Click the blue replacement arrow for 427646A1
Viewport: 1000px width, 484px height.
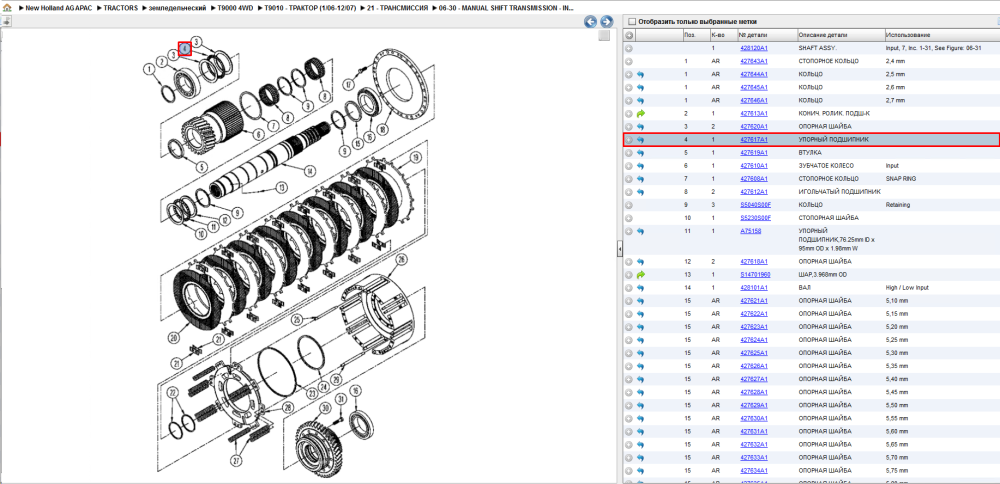(x=640, y=100)
